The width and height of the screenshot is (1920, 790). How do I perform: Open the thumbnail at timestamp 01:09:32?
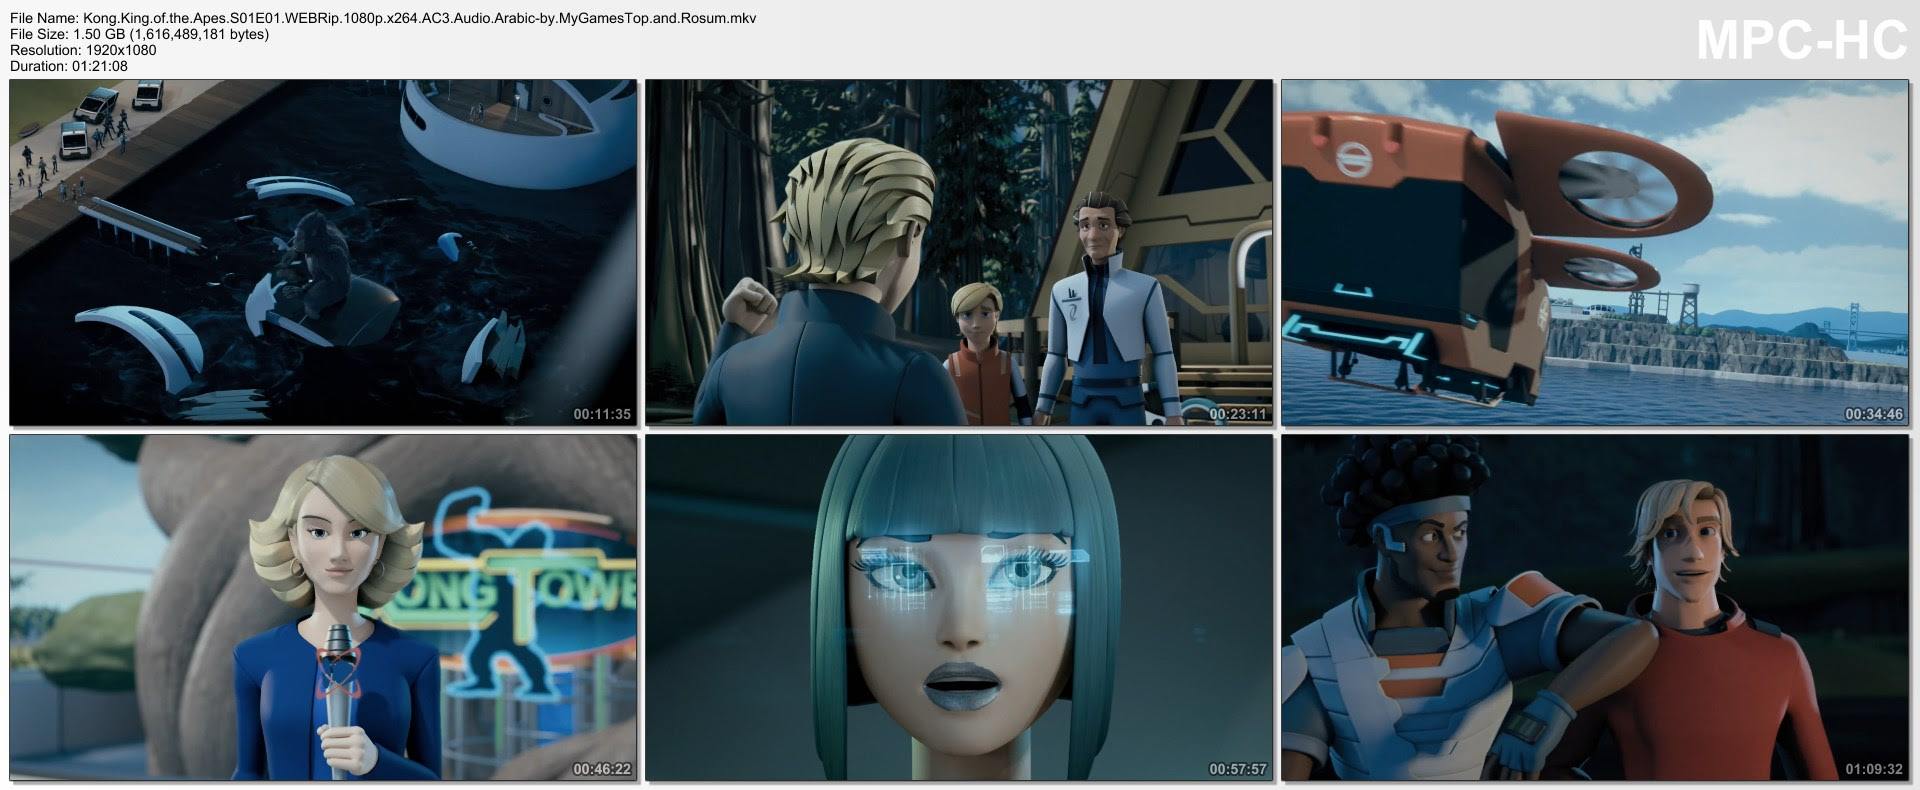[1595, 607]
